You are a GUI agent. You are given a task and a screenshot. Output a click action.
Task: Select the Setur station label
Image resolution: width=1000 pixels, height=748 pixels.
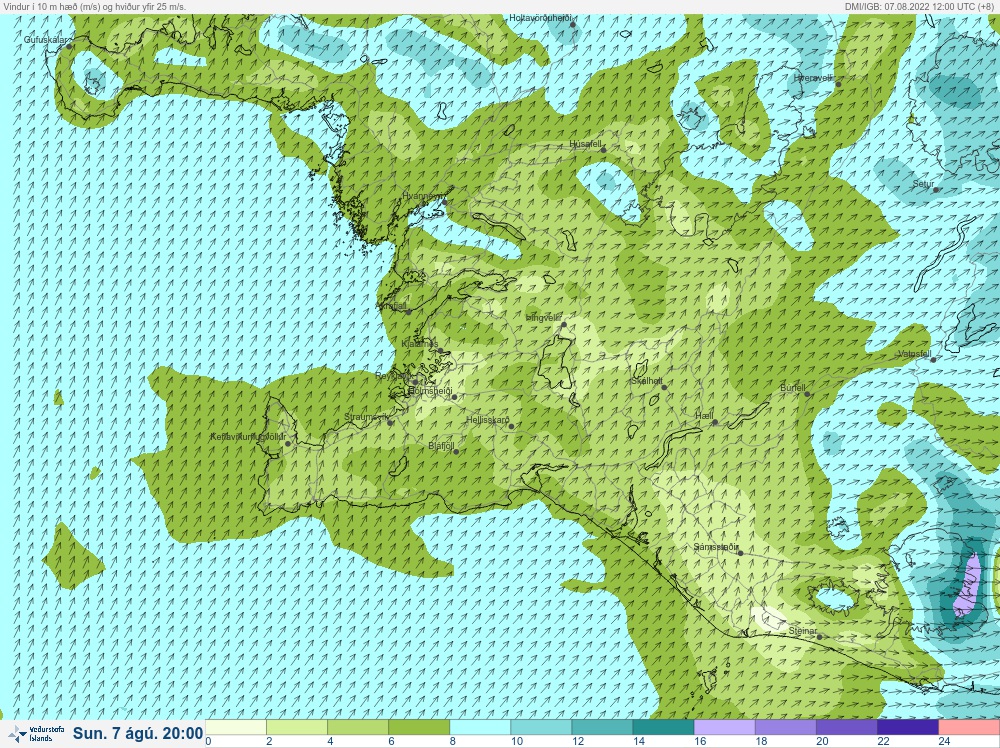click(x=923, y=184)
